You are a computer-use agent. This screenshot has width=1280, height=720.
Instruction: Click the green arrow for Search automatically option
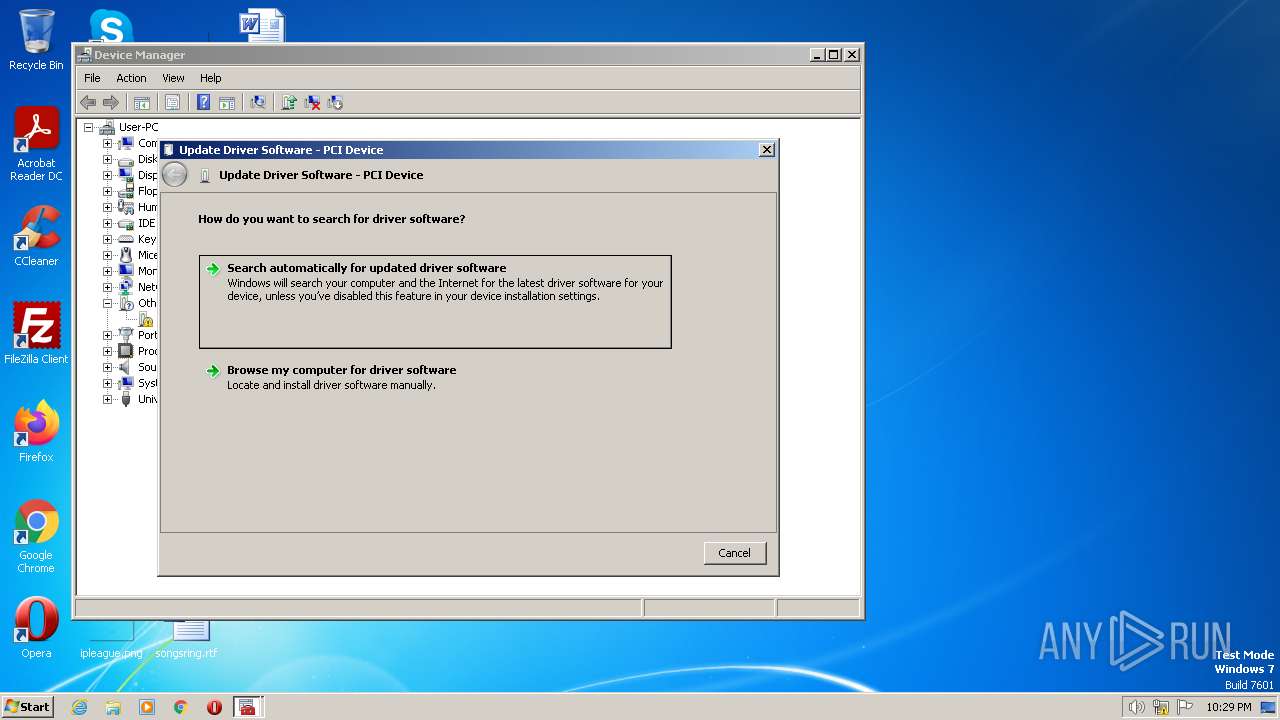coord(212,269)
